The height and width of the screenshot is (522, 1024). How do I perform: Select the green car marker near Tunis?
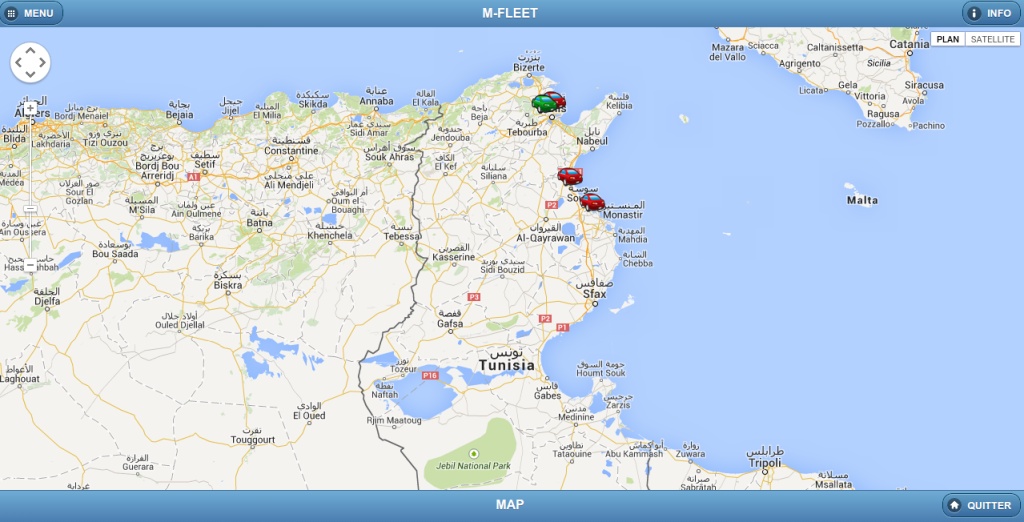tap(543, 103)
